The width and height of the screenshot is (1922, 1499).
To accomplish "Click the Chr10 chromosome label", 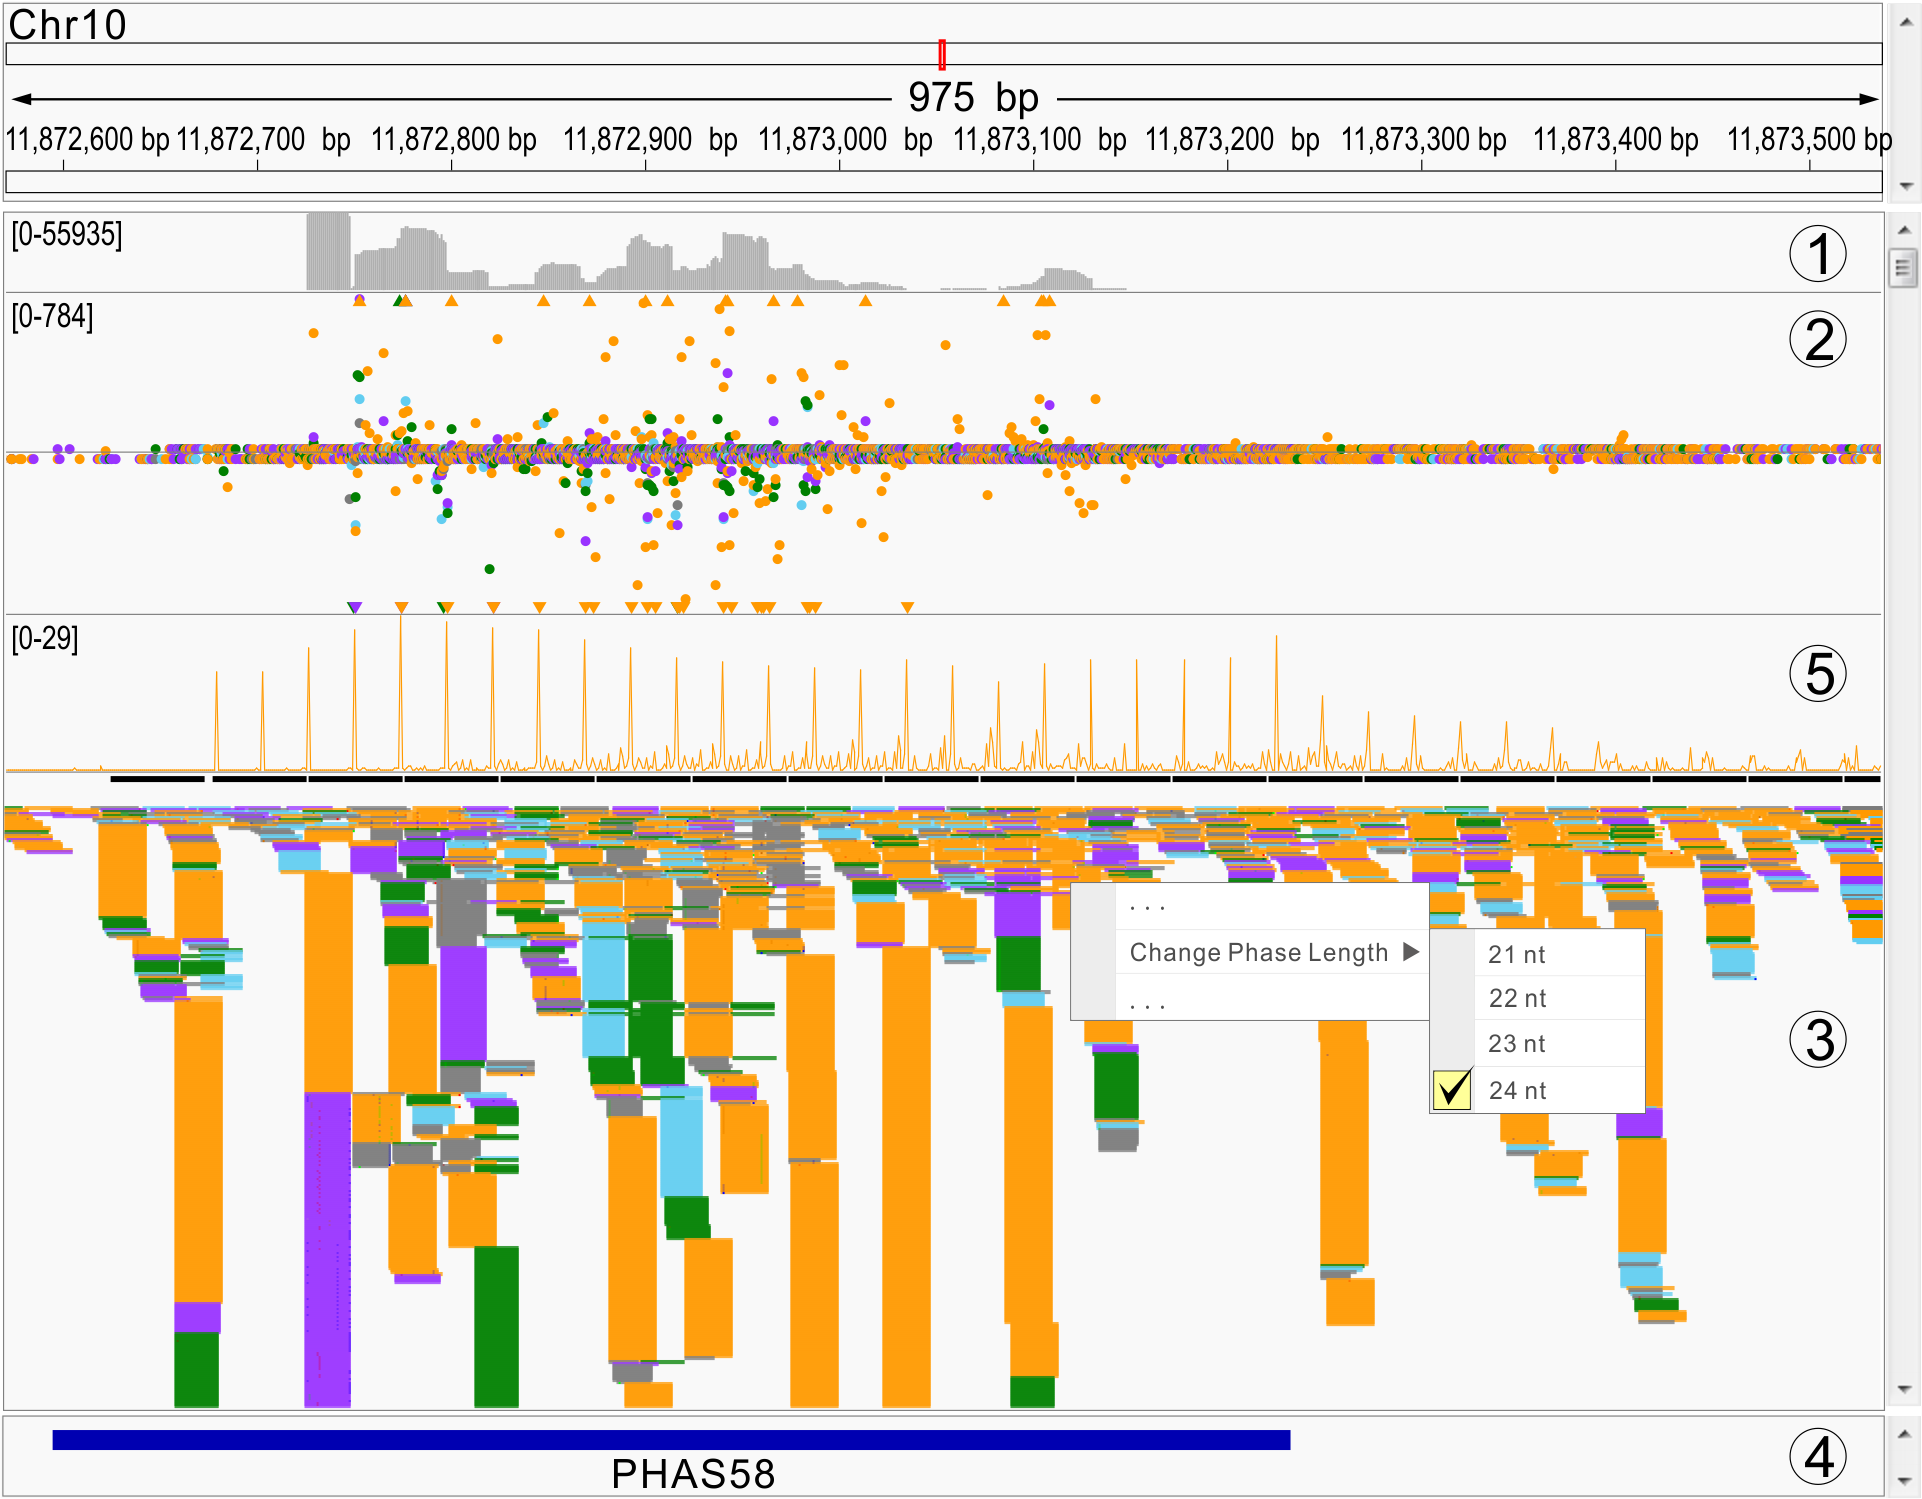I will pyautogui.click(x=68, y=24).
